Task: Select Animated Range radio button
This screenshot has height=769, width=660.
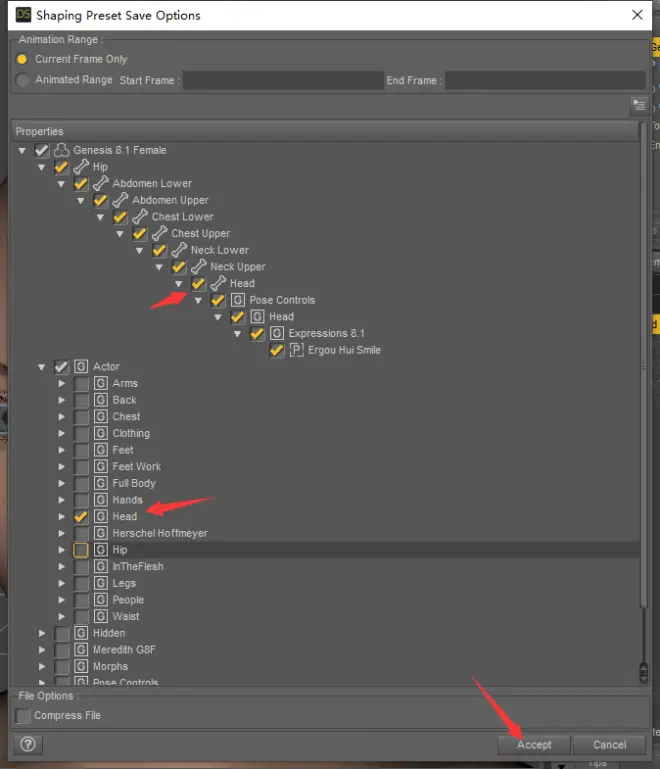Action: pyautogui.click(x=22, y=80)
